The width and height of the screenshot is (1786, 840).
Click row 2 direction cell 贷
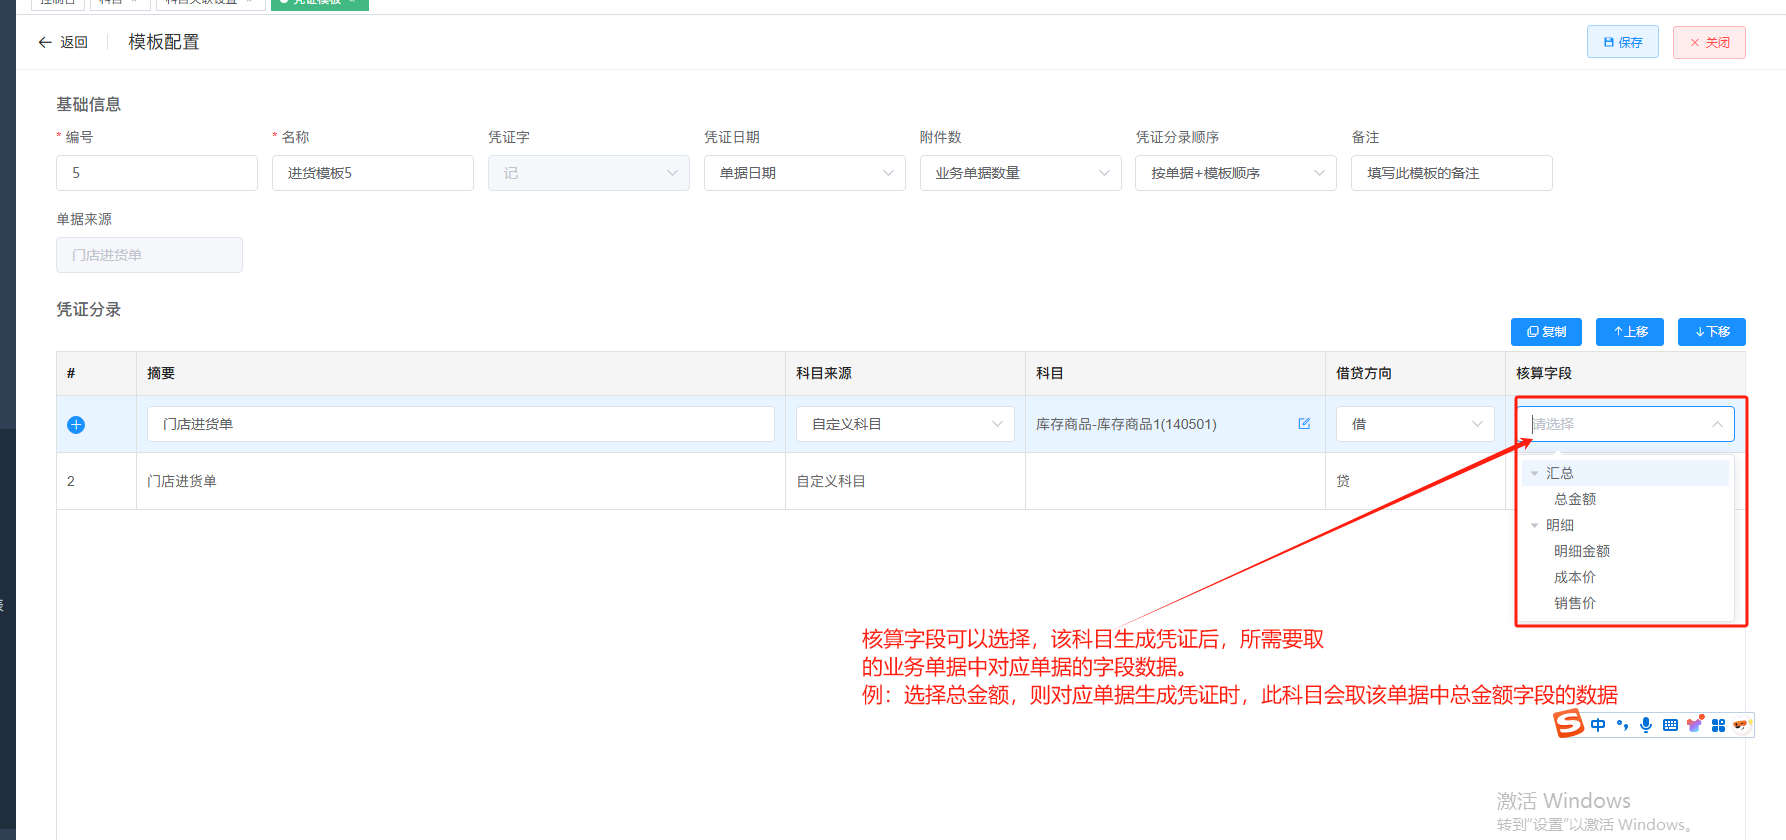click(1343, 481)
